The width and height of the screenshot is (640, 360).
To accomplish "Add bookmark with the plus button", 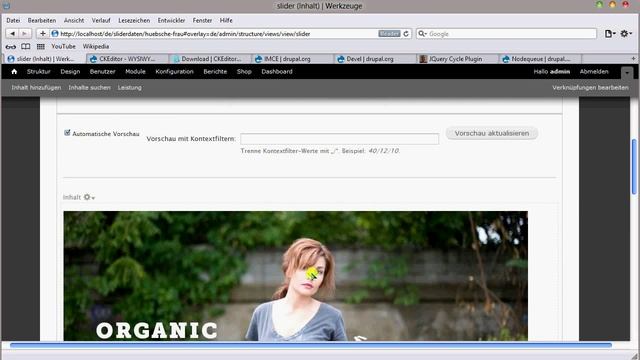I will tap(42, 33).
